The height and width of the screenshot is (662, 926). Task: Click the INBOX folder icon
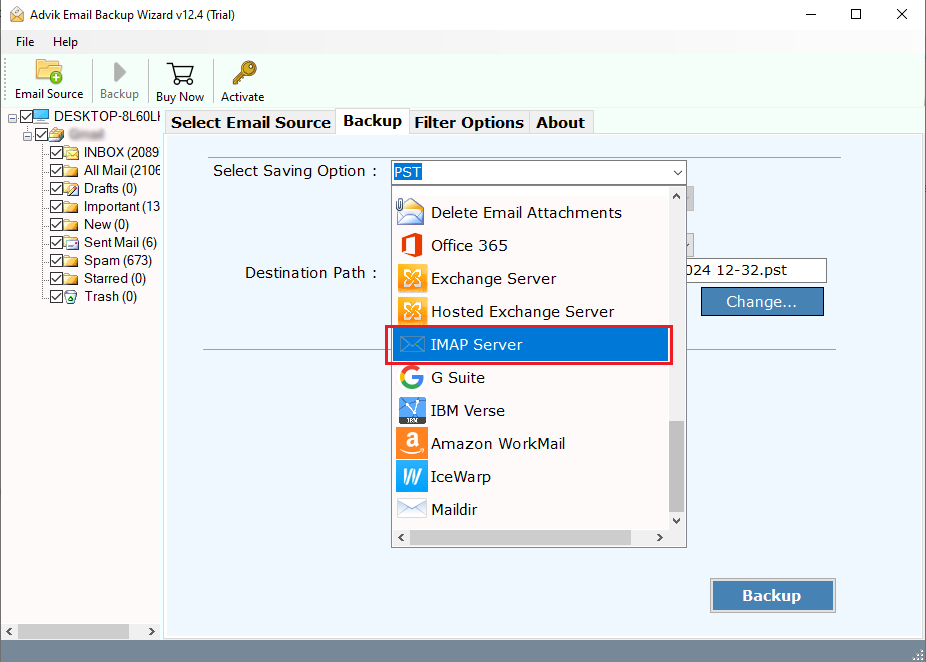72,153
